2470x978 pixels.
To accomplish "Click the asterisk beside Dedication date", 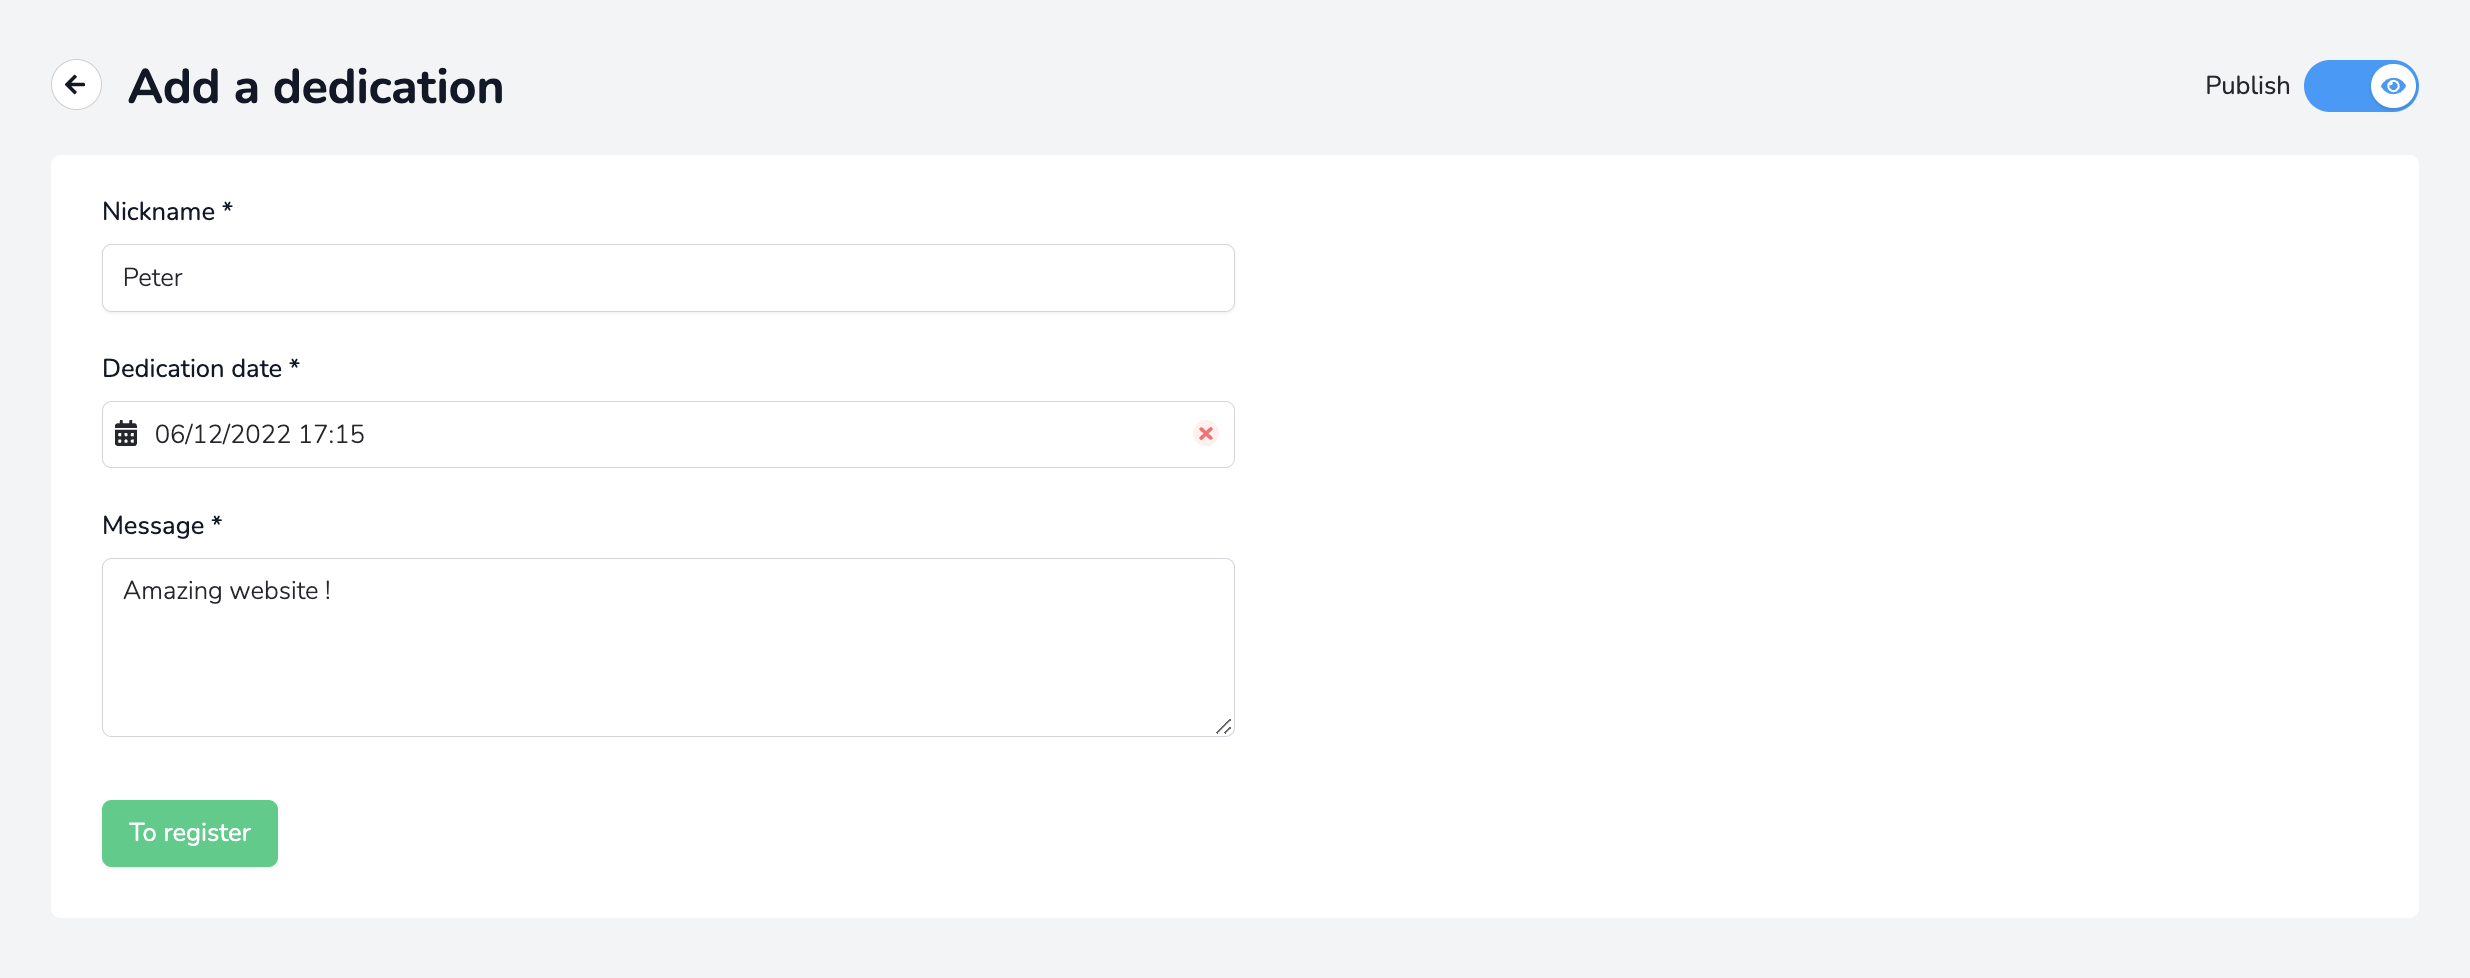I will point(294,366).
